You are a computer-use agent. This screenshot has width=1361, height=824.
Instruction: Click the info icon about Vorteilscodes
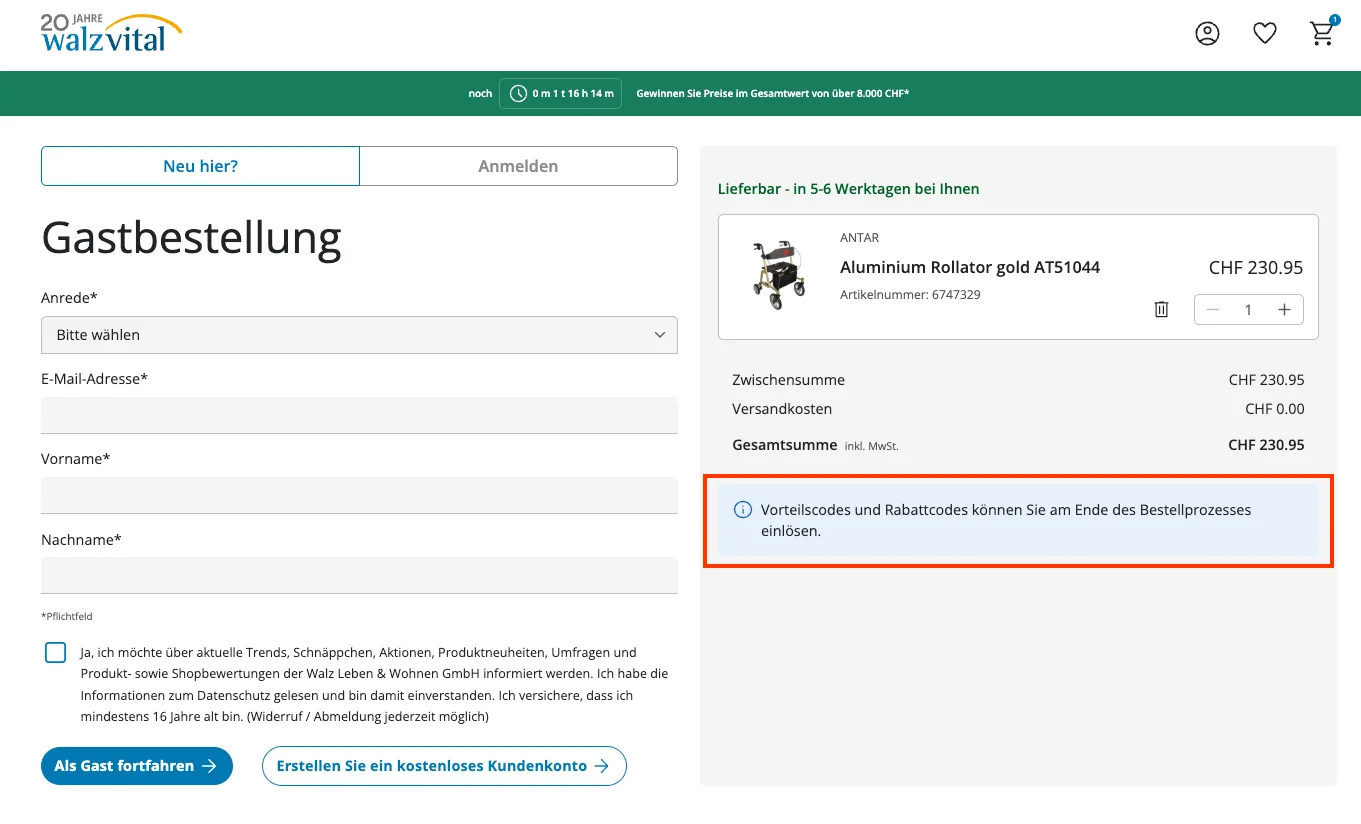coord(742,509)
